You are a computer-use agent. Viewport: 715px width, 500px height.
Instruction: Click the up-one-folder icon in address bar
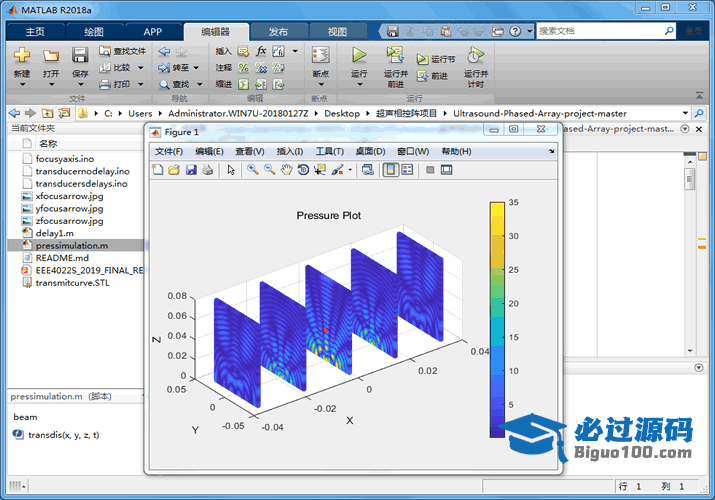click(47, 113)
